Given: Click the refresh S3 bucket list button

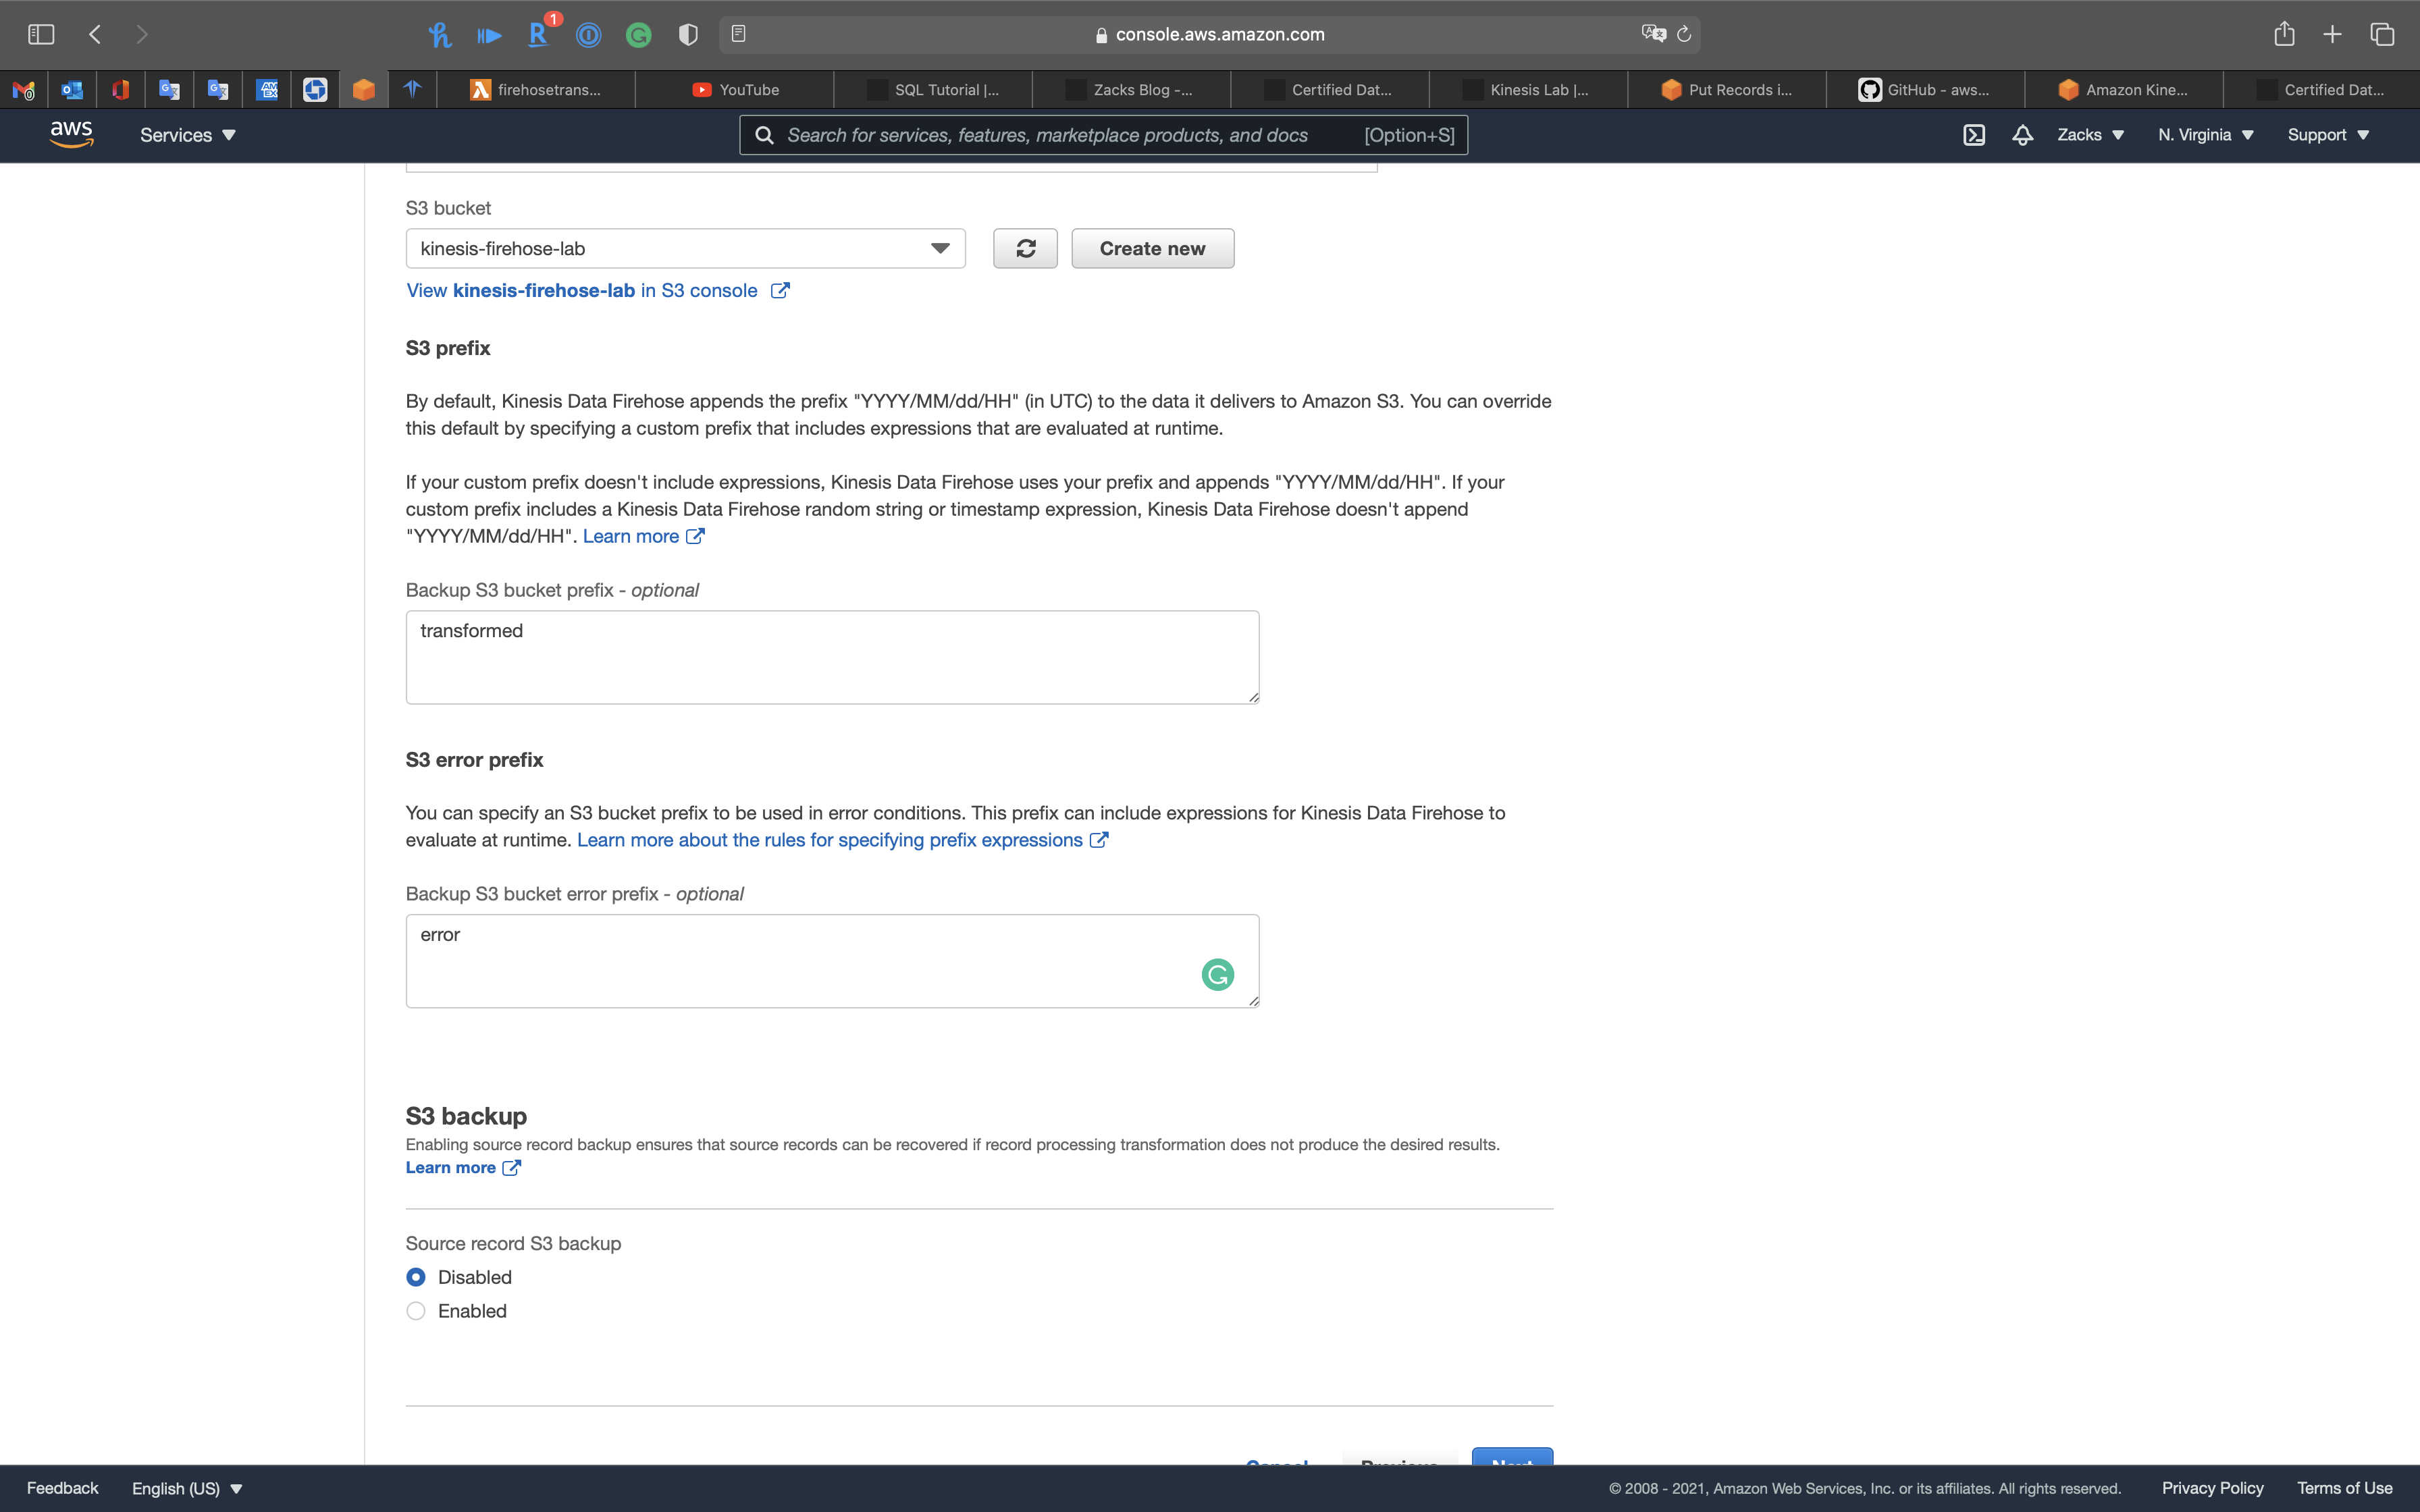Looking at the screenshot, I should tap(1025, 249).
